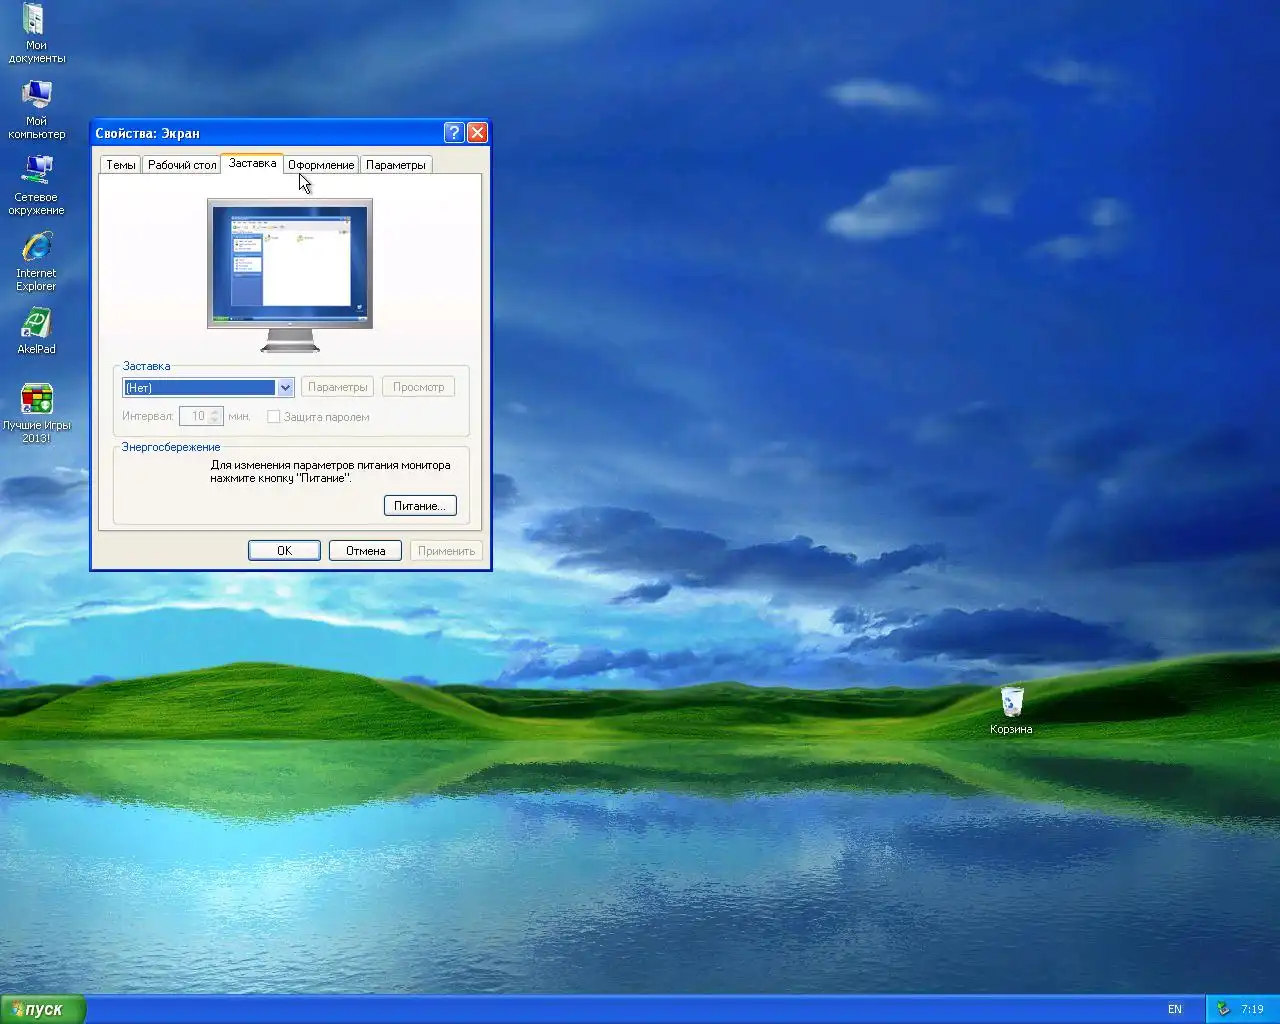Screen dimensions: 1280x1024
Task: Select the Сетевое окружение icon
Action: coord(36,185)
